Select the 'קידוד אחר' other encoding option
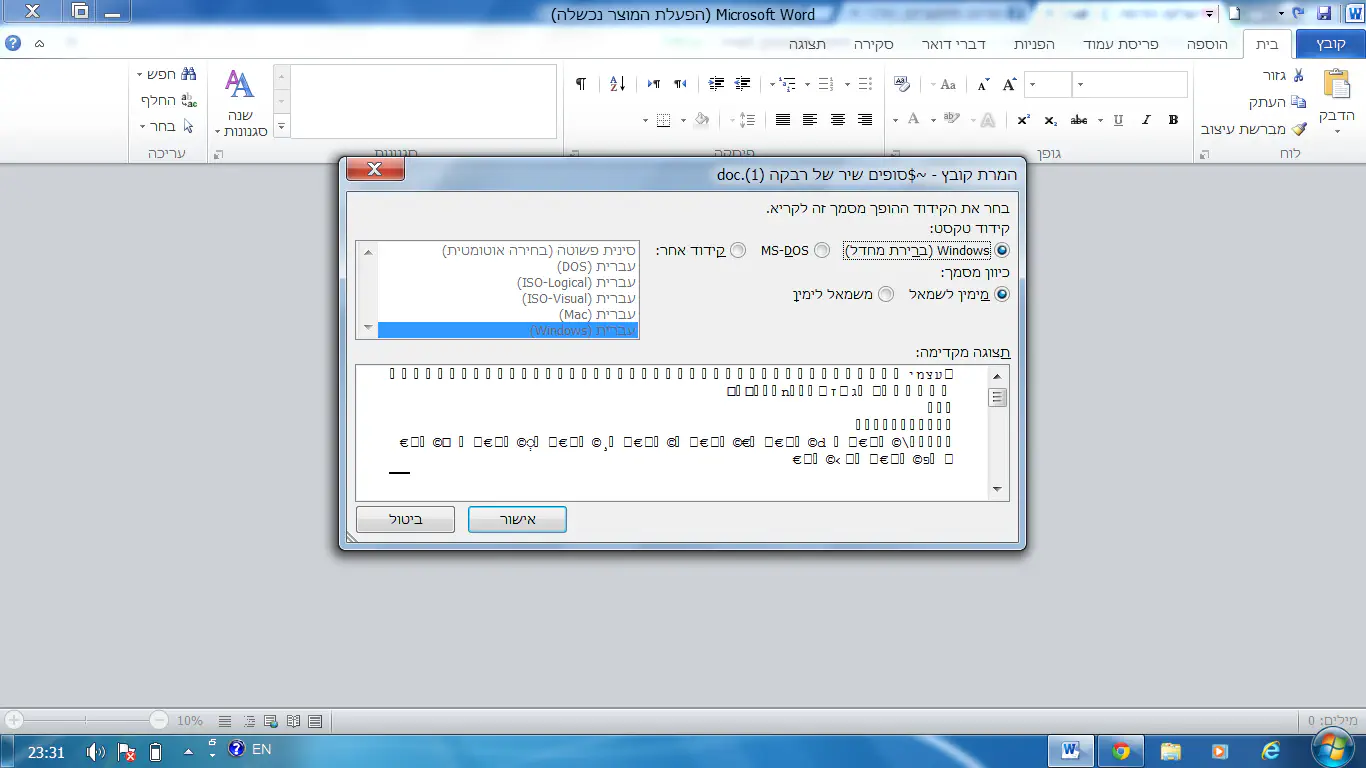The width and height of the screenshot is (1366, 768). (x=738, y=250)
